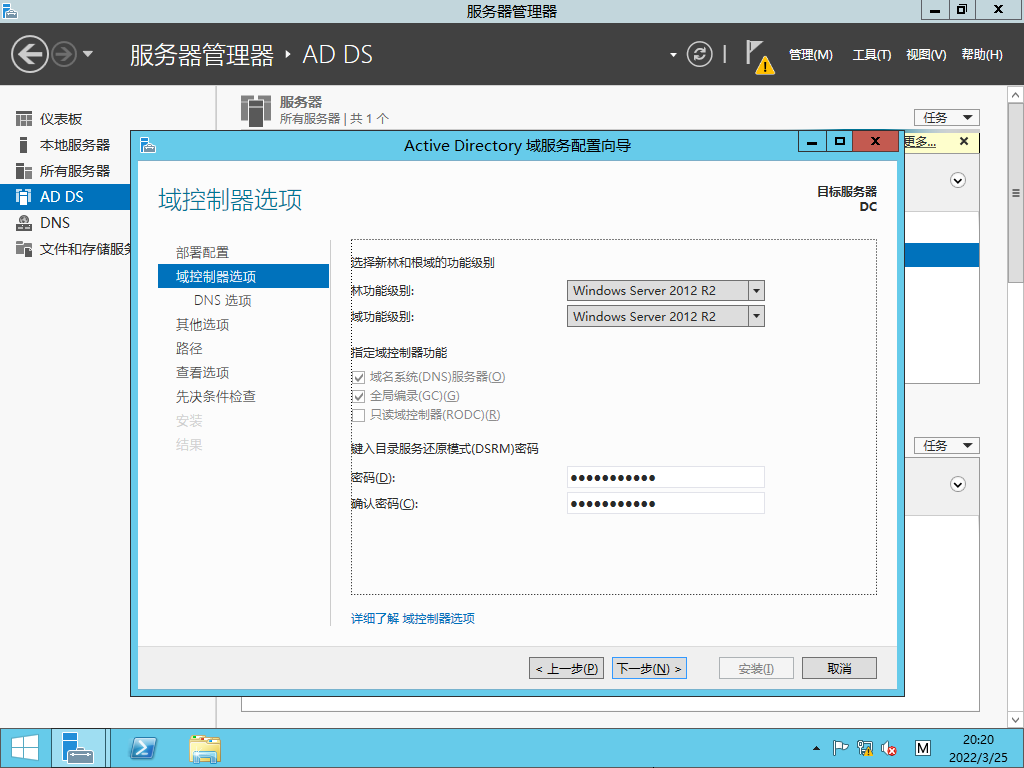Click the main window scrollbar up arrow
Screen dimensions: 1024x768
[1016, 95]
